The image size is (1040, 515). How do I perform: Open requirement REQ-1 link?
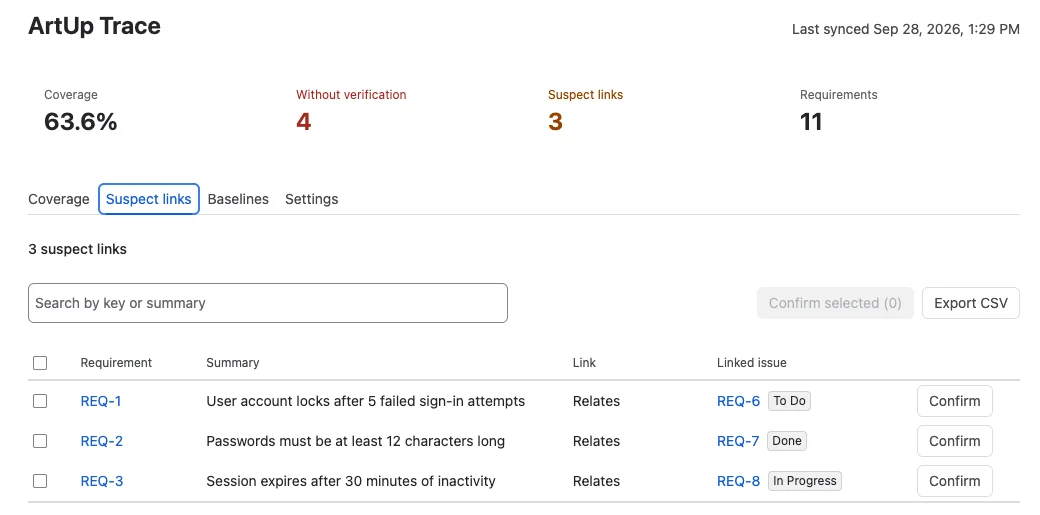101,401
